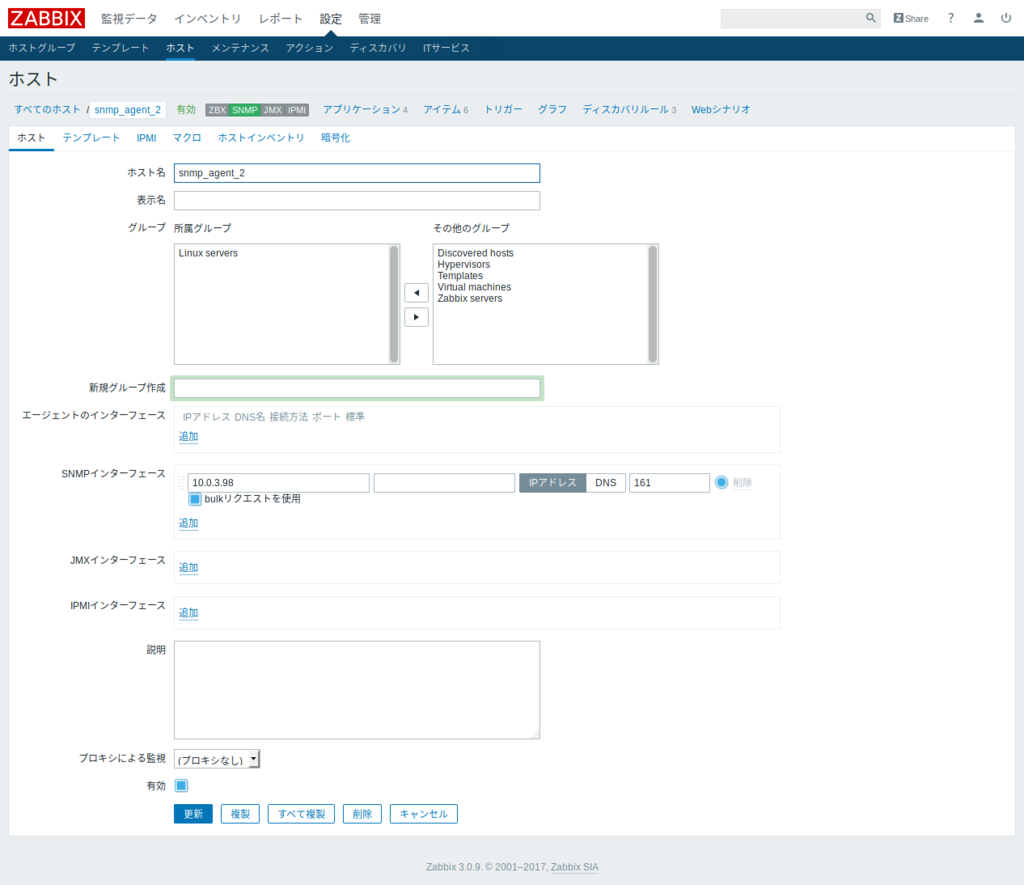Open アプリケーション link

tap(362, 110)
